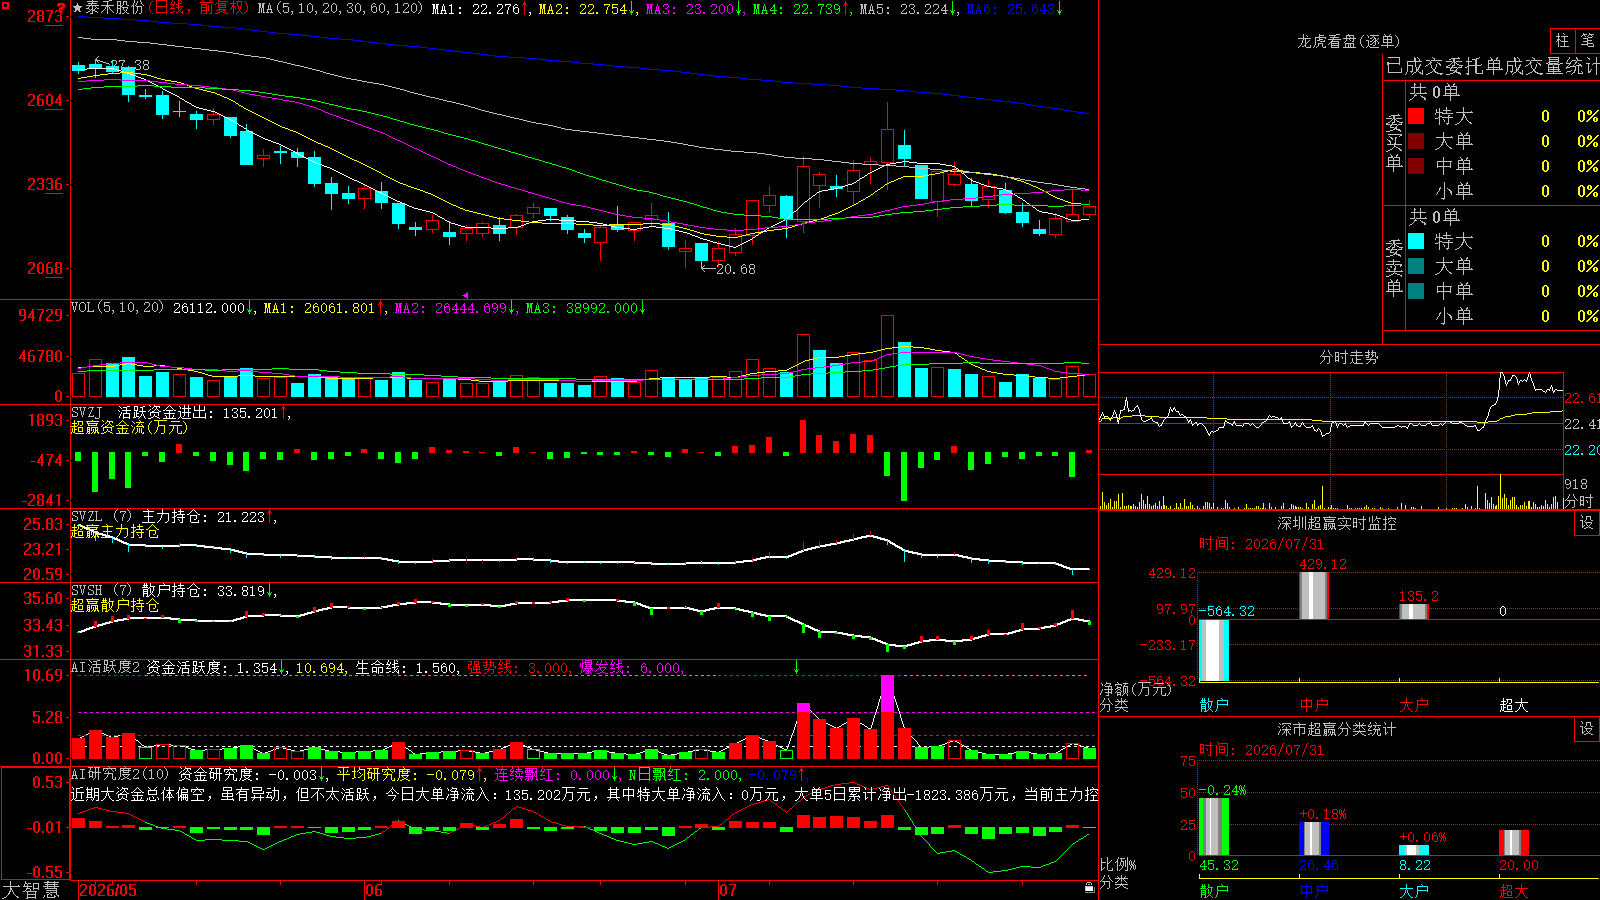Click the small red square corner icon

point(4,4)
